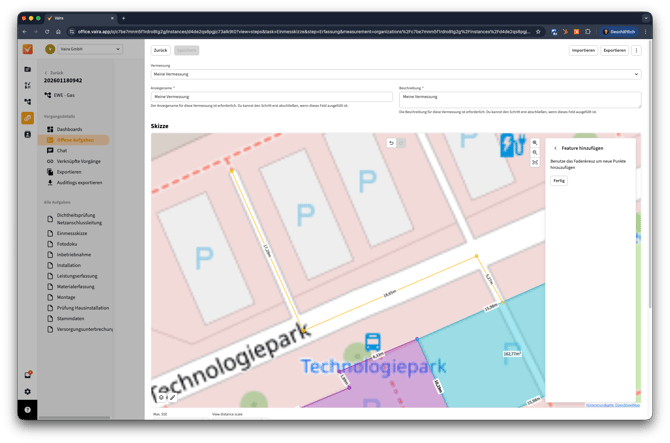Open the Chat sidebar entry

tap(62, 151)
